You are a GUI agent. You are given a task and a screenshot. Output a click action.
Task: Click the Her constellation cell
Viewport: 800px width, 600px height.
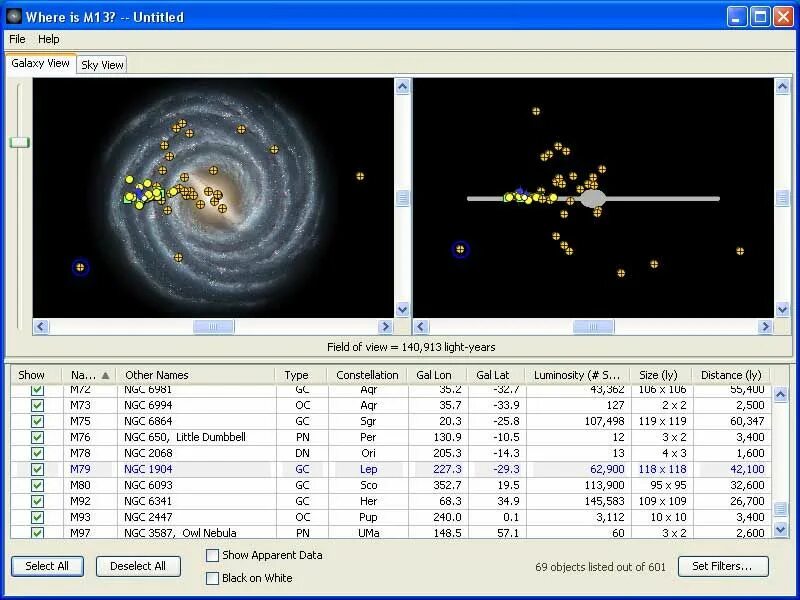coord(368,501)
